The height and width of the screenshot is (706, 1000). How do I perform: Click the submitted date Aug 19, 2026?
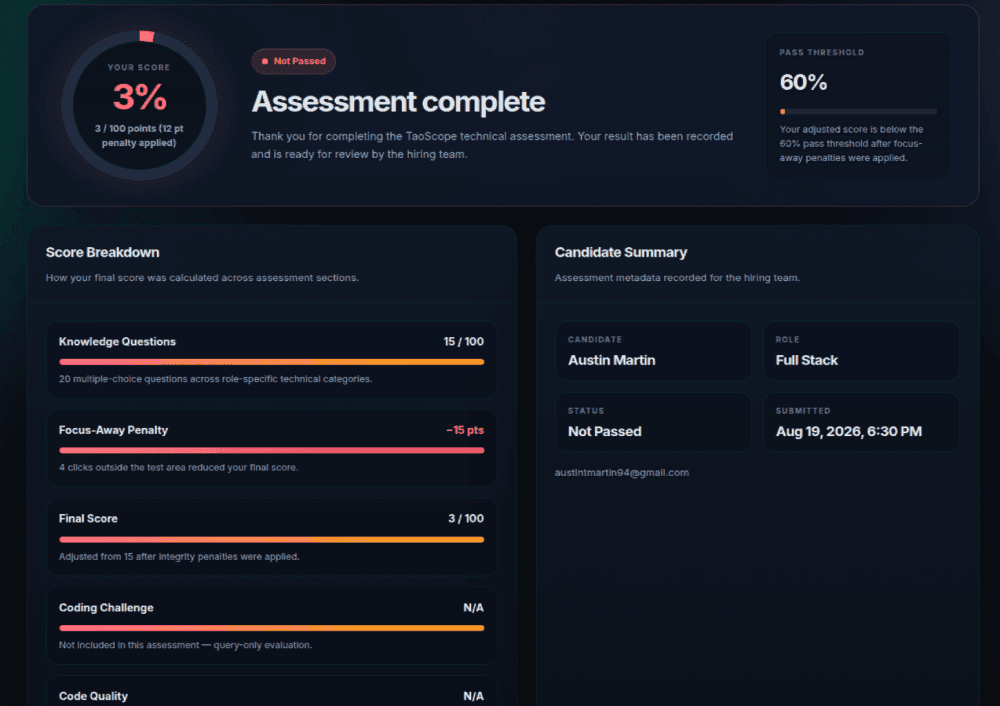[x=848, y=432]
